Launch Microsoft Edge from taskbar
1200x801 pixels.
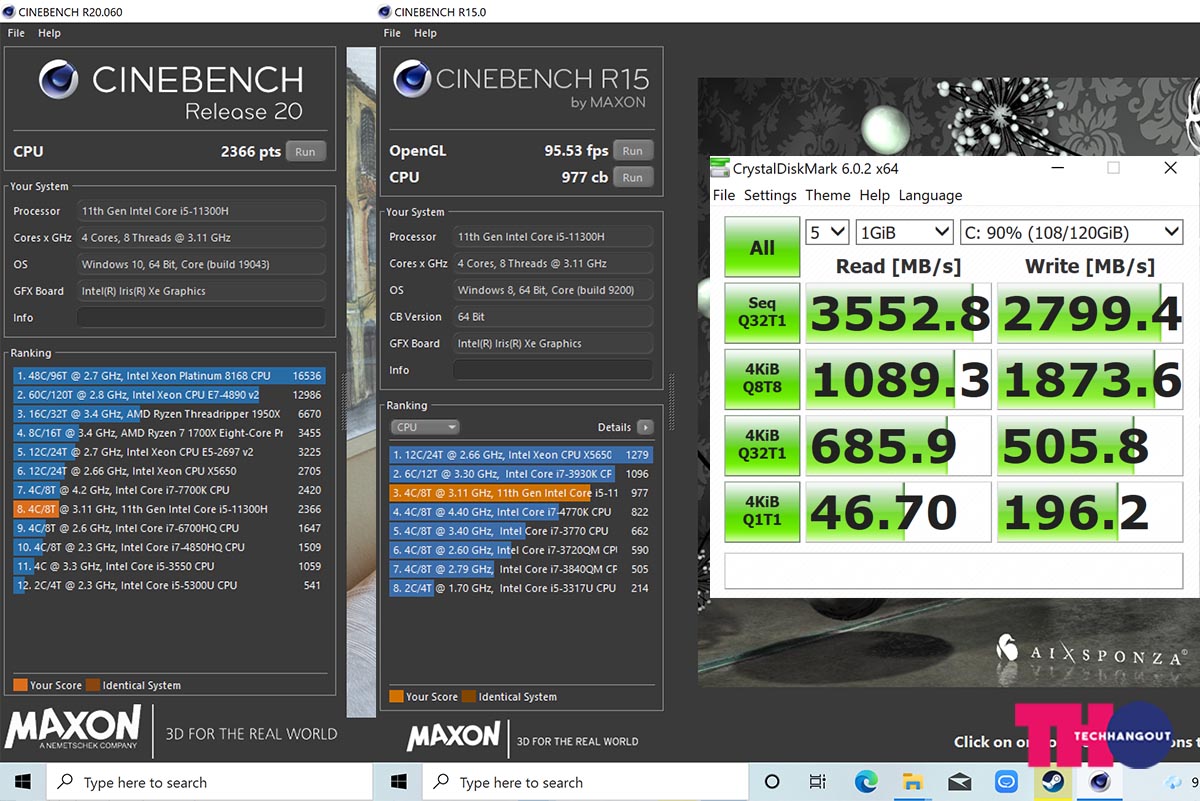click(866, 782)
